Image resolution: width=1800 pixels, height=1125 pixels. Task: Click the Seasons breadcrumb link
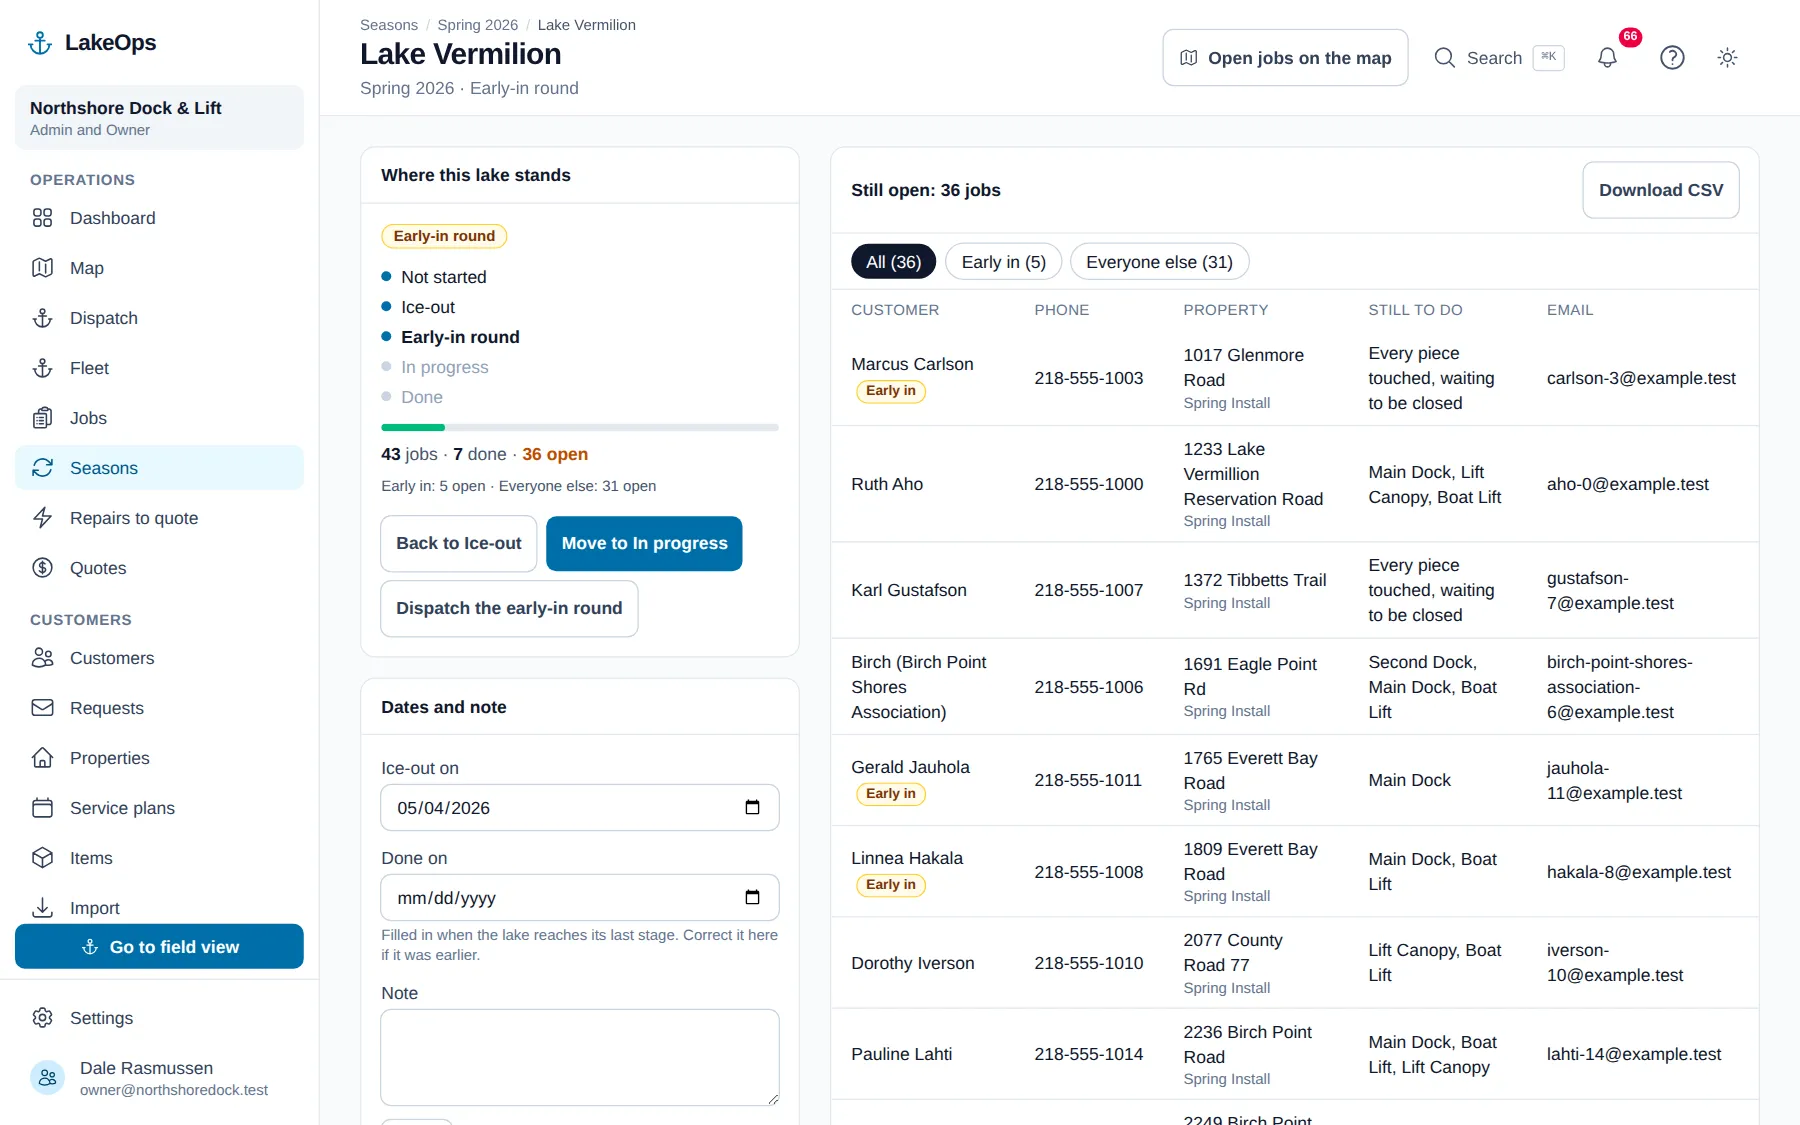[389, 25]
